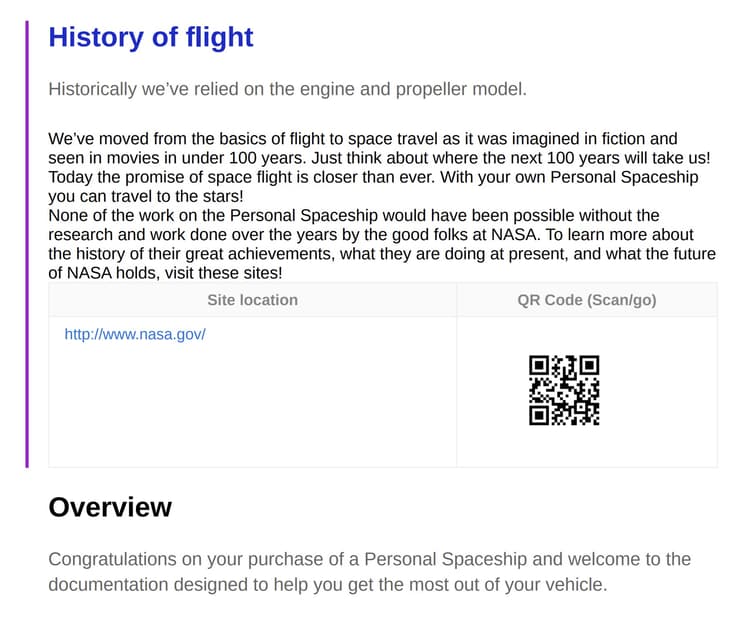750x644 pixels.
Task: Click the "Historically we've relied on" subtitle
Action: 287,89
